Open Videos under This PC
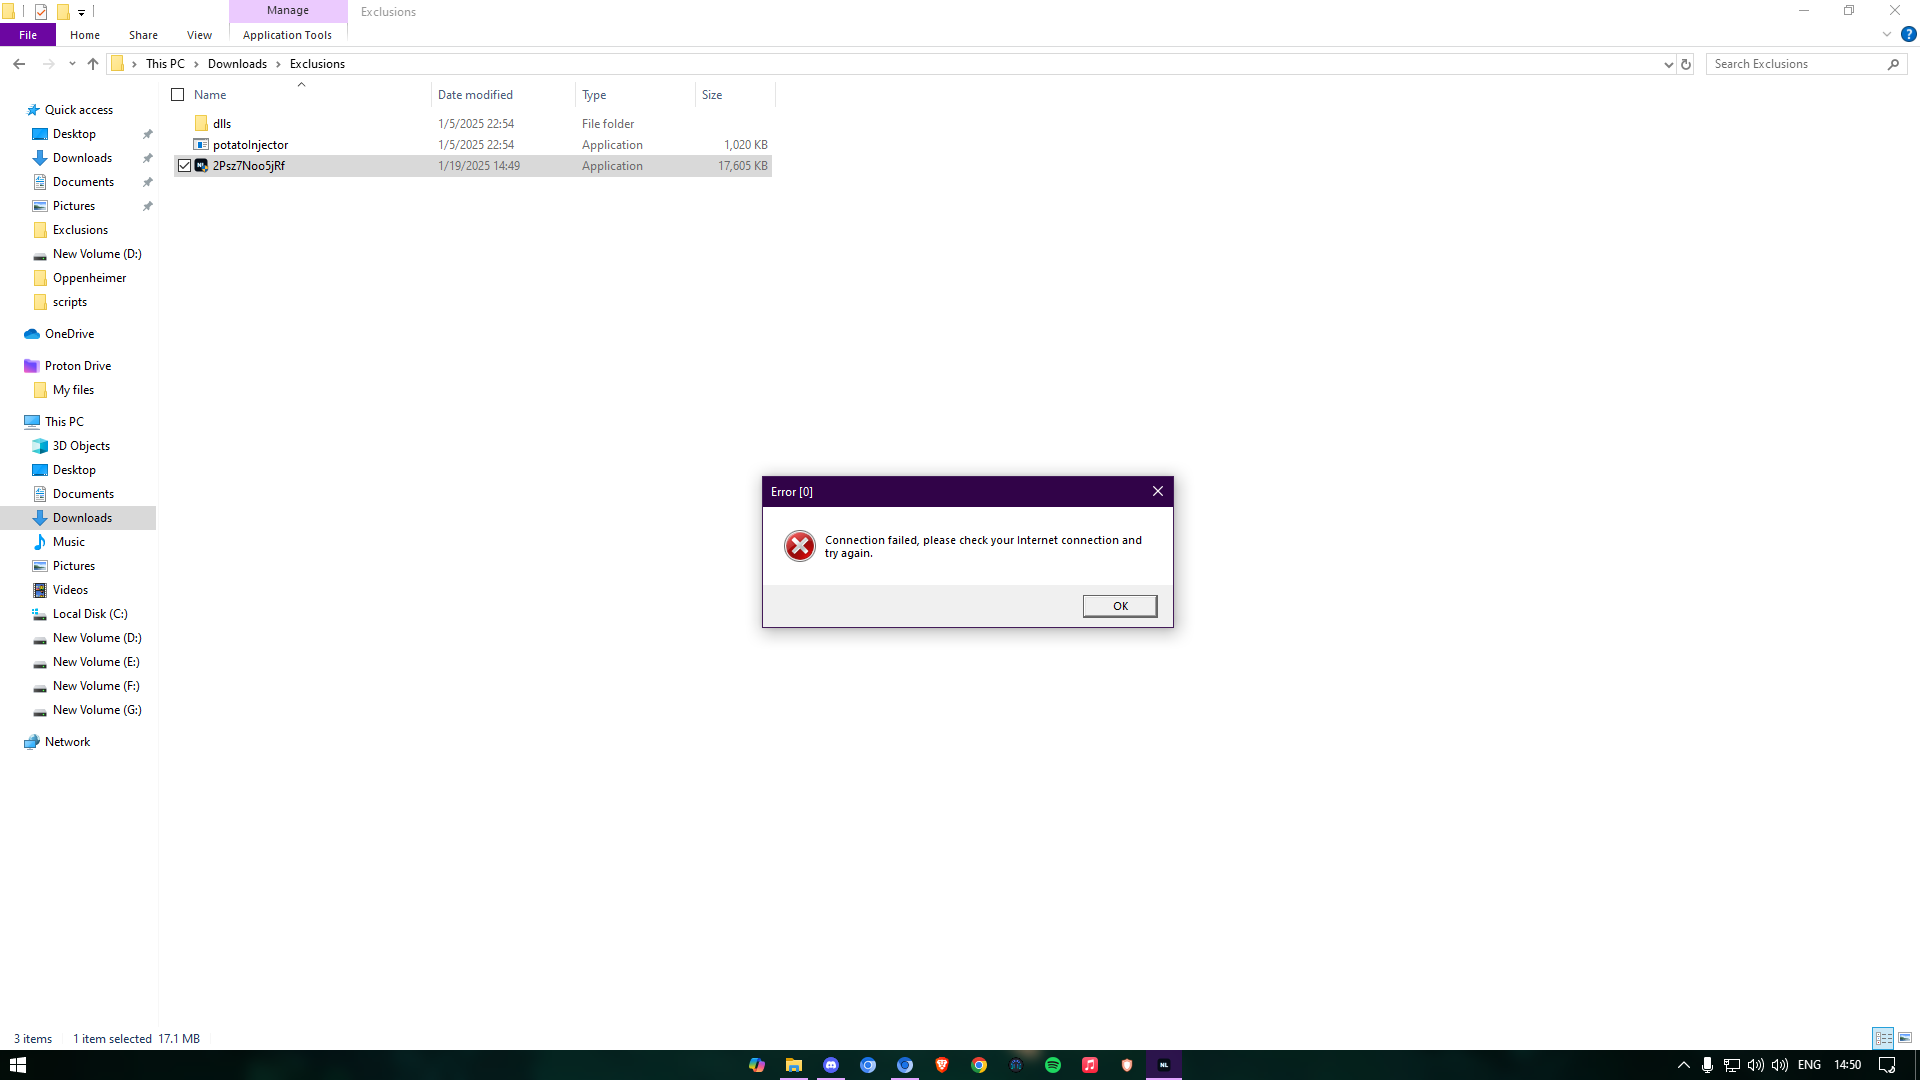The height and width of the screenshot is (1080, 1920). pos(70,590)
